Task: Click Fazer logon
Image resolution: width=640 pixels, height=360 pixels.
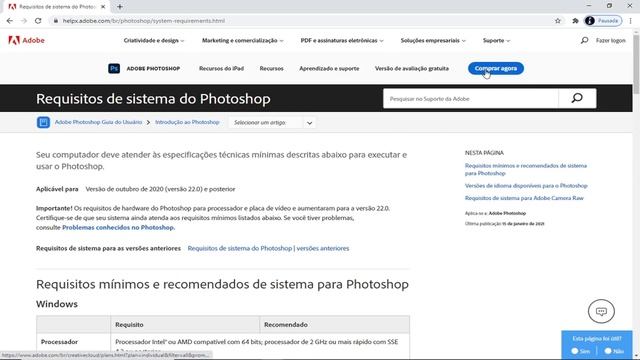Action: [x=611, y=40]
